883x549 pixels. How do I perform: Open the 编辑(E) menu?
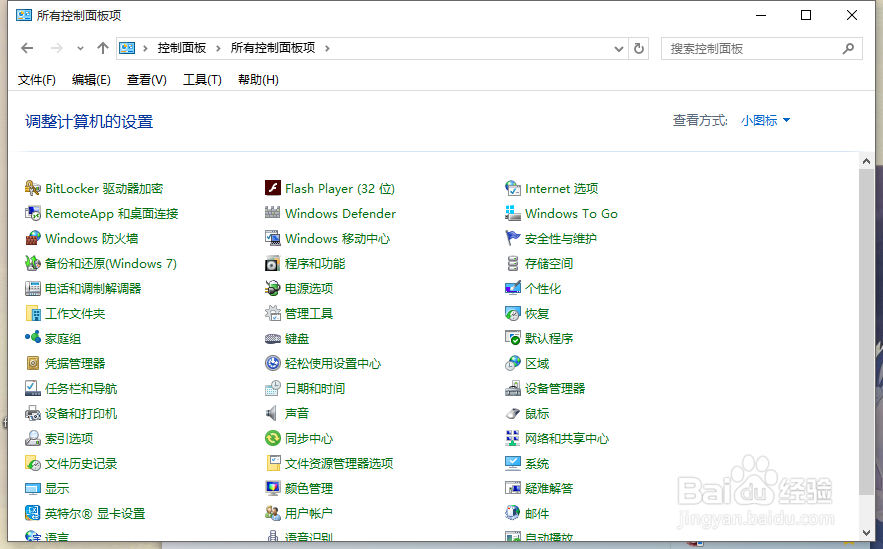point(91,79)
